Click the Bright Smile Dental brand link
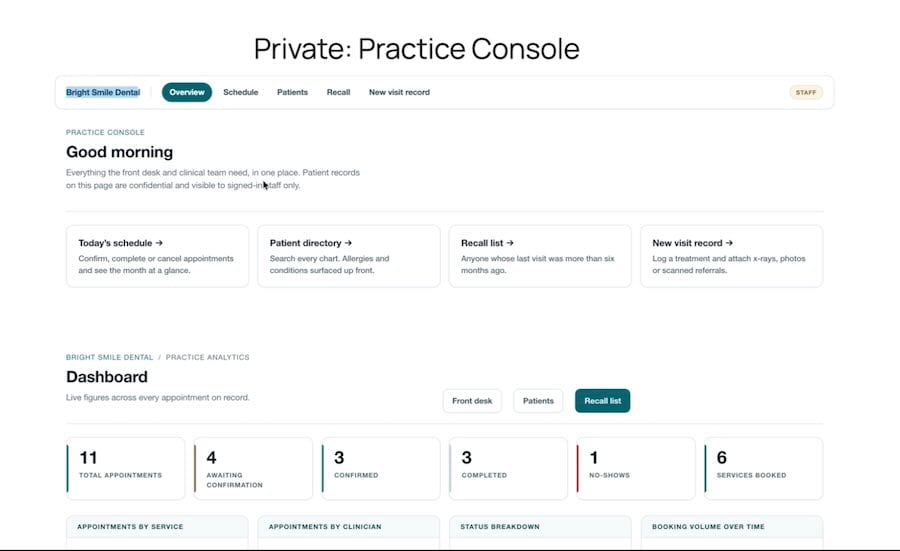 coord(103,92)
